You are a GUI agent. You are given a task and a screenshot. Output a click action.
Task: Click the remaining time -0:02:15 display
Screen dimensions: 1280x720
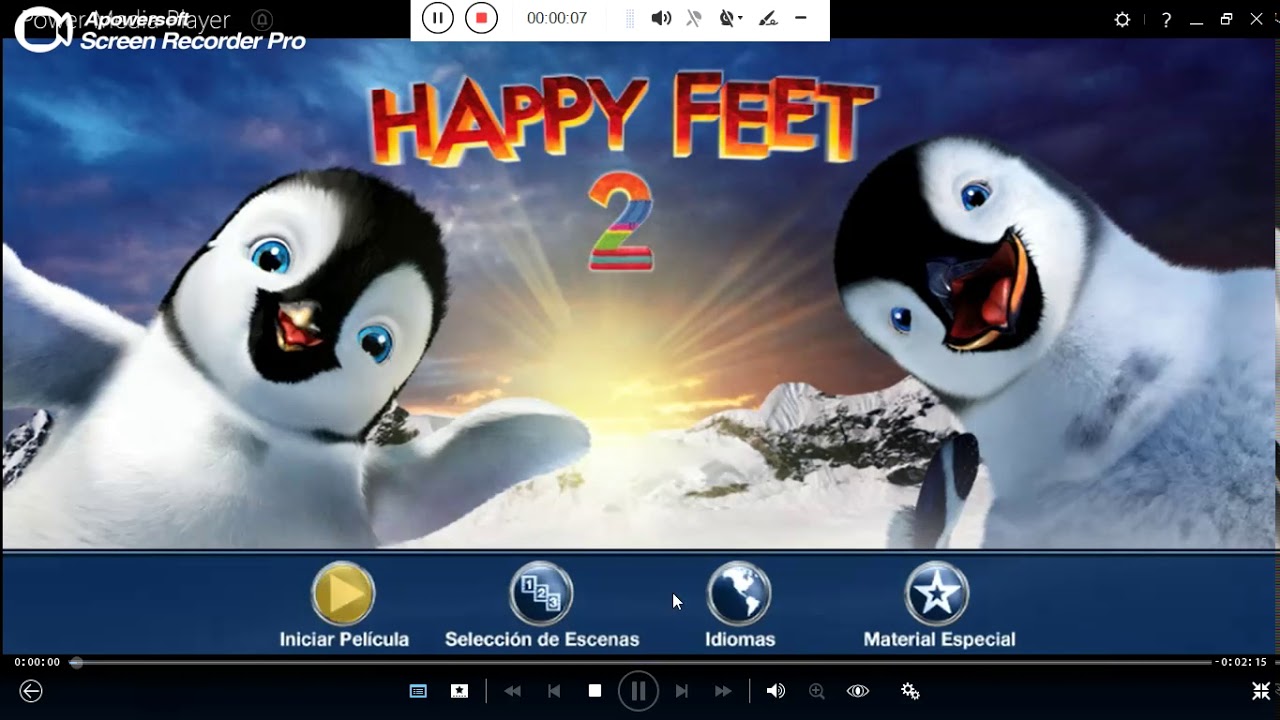1243,662
